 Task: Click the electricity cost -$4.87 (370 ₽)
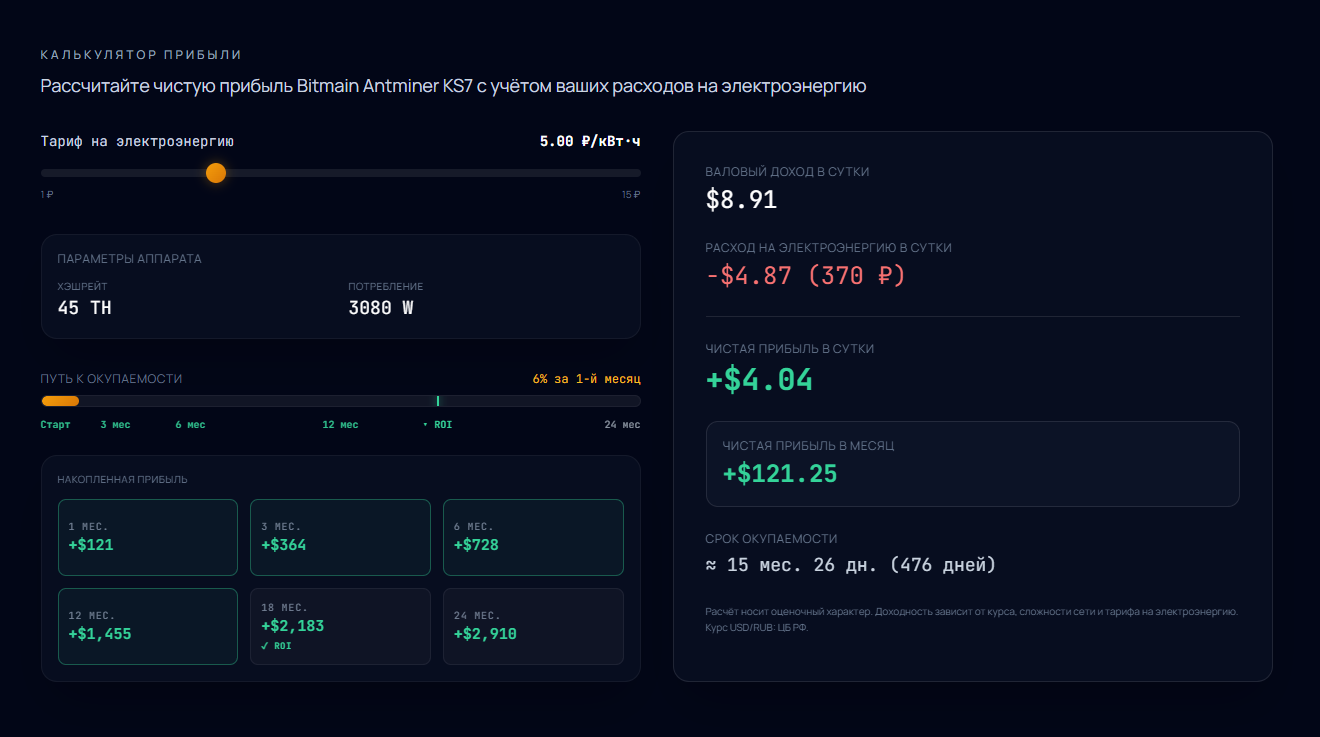pyautogui.click(x=805, y=275)
